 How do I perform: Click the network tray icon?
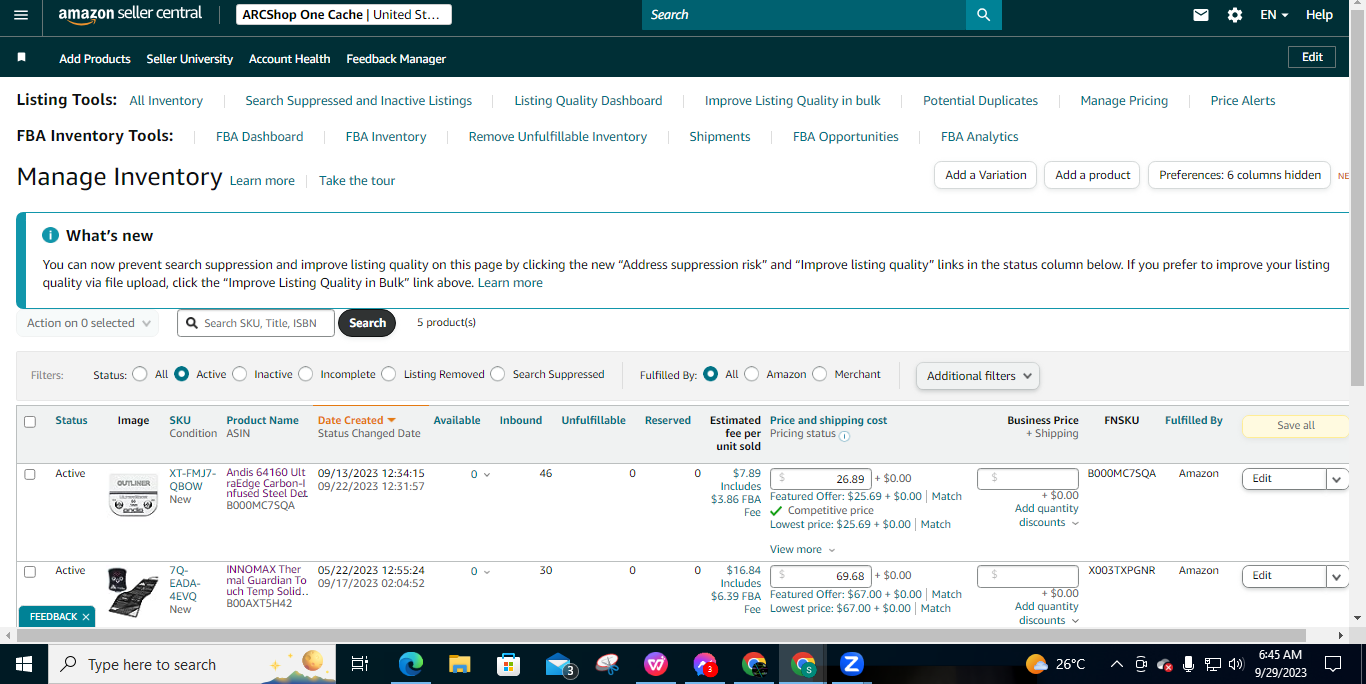pos(1212,663)
